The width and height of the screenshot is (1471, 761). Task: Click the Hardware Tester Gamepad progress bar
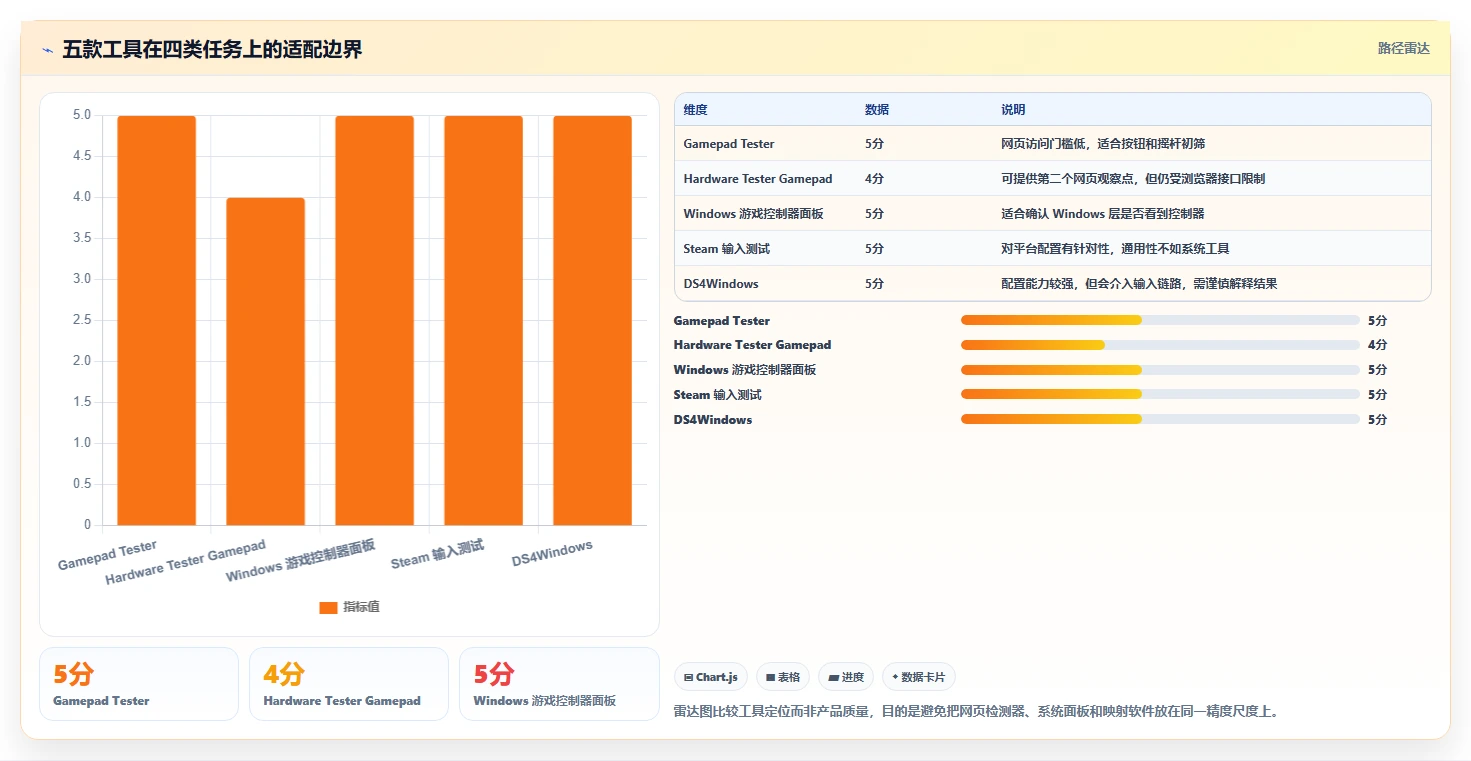[x=1160, y=345]
